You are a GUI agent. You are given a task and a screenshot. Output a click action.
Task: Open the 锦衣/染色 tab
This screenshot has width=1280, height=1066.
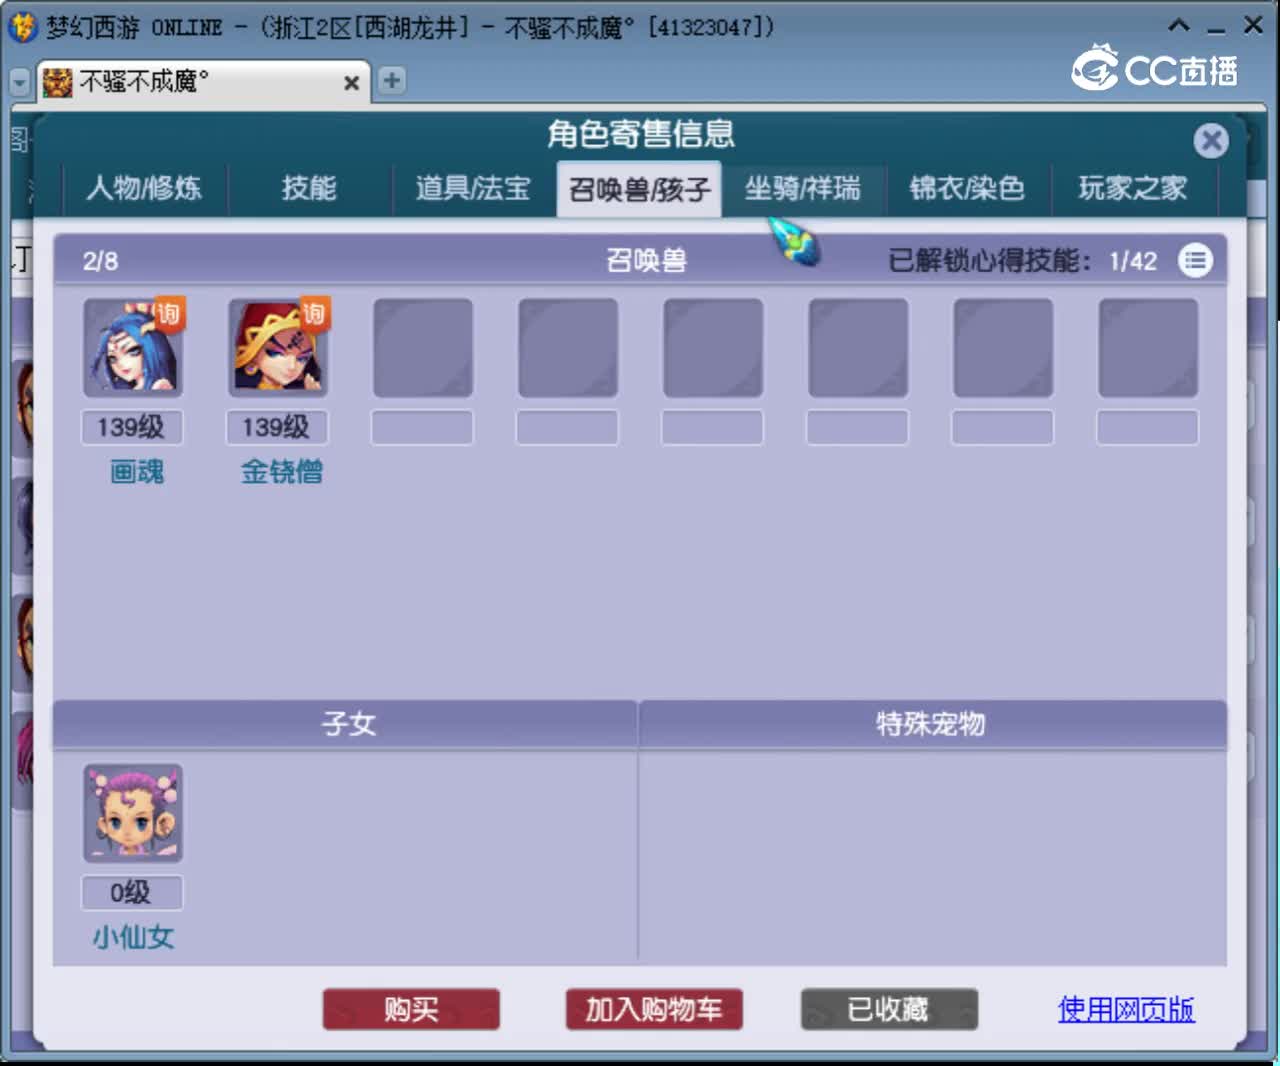[967, 188]
